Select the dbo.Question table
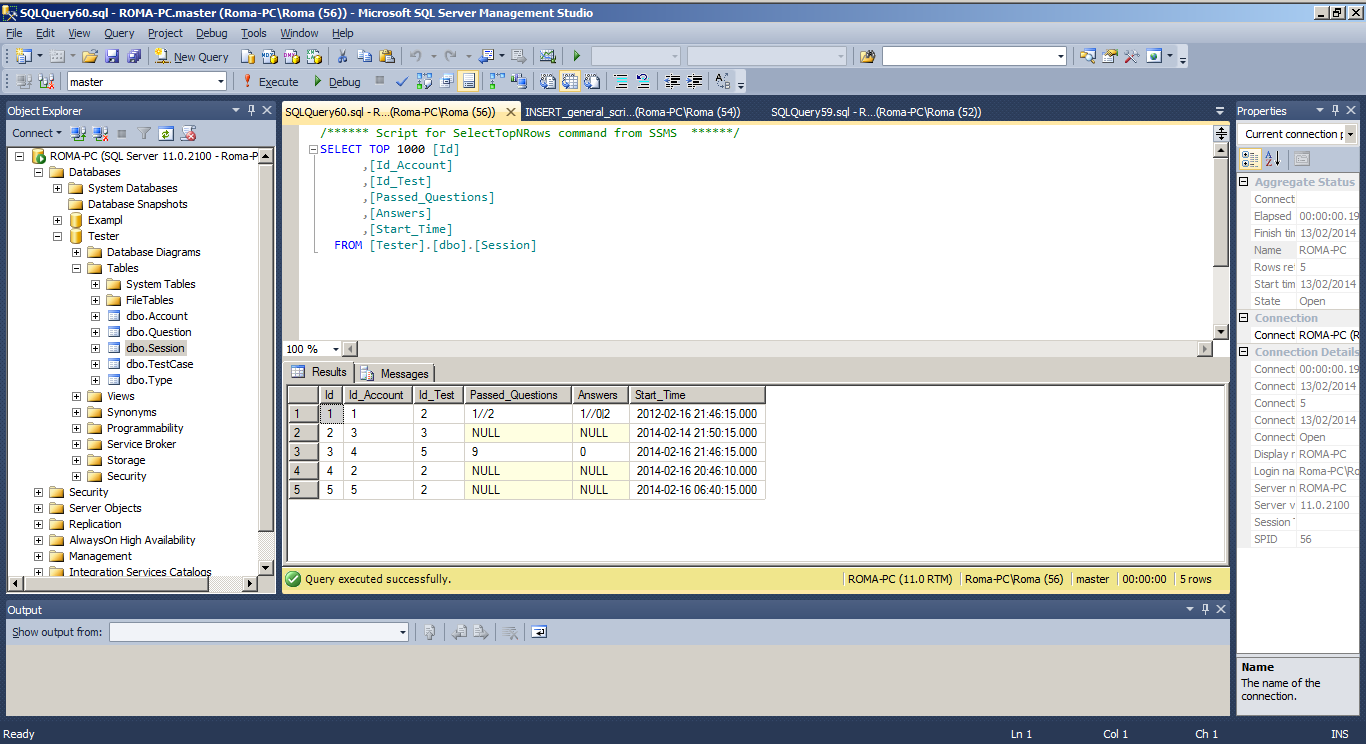This screenshot has height=744, width=1366. pyautogui.click(x=158, y=332)
